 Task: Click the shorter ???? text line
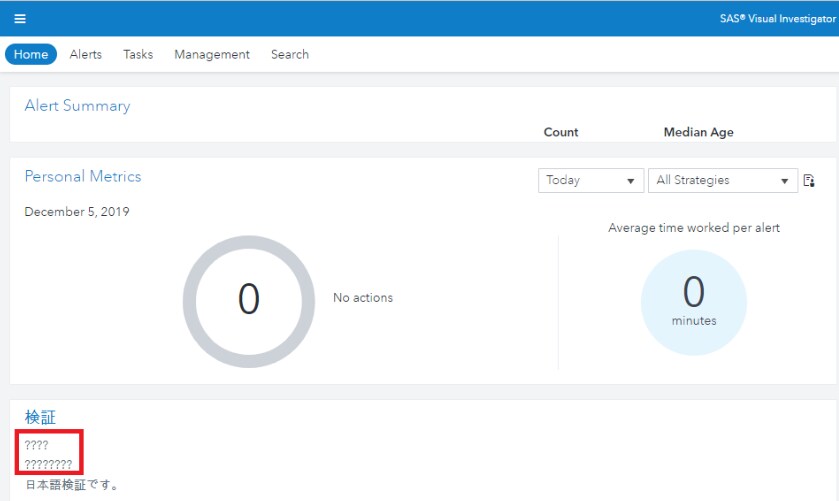[36, 445]
